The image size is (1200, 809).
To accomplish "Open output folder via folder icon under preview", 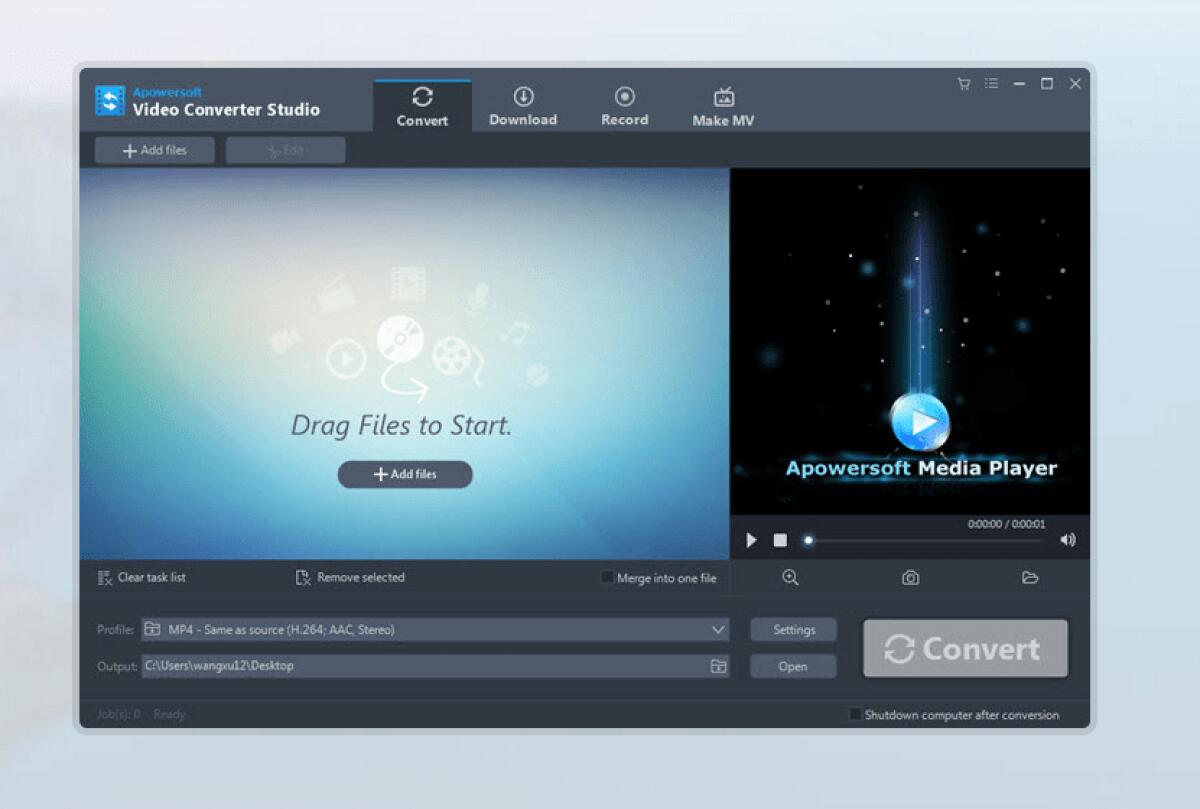I will click(1030, 577).
